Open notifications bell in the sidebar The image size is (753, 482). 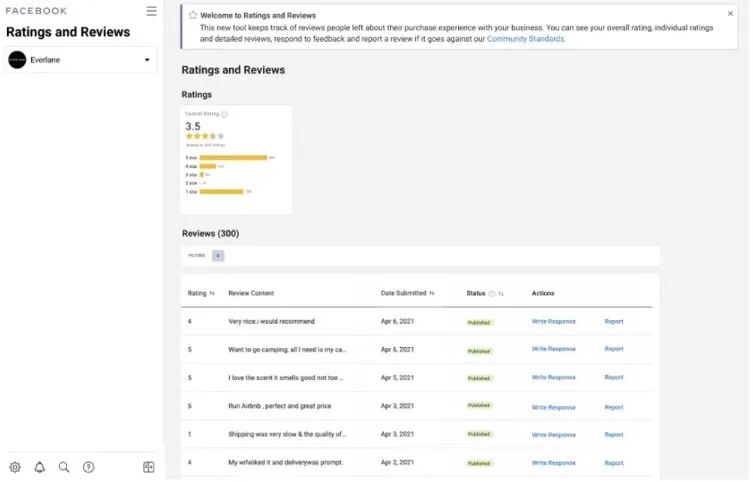40,467
